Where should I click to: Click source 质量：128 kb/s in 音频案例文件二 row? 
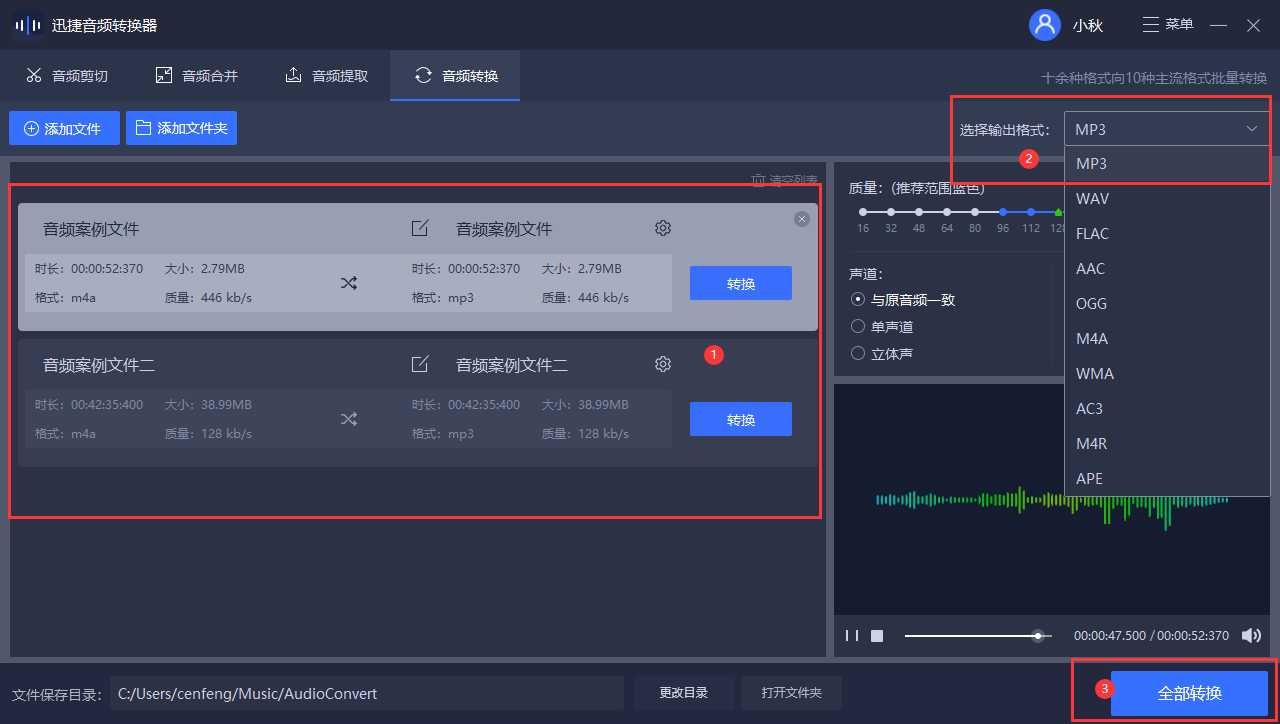coord(208,434)
